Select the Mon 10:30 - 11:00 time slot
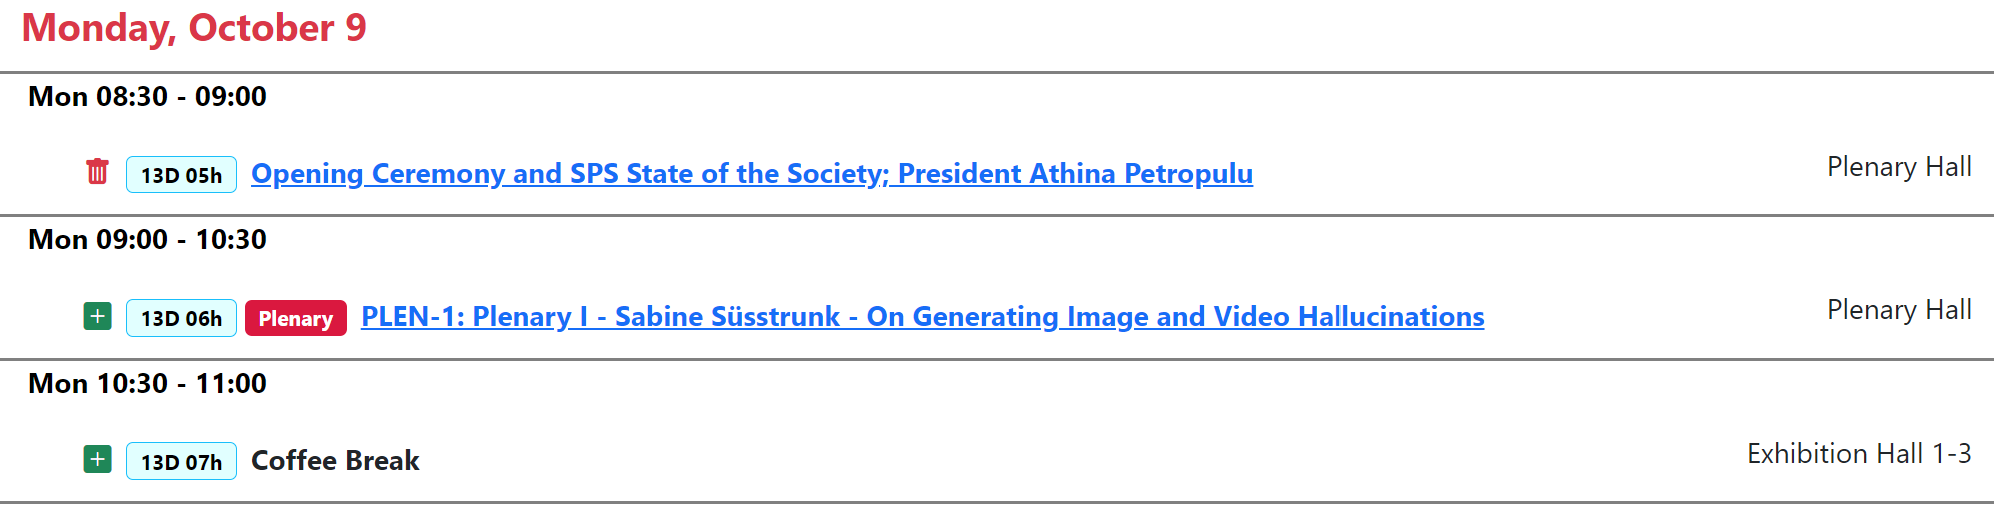The width and height of the screenshot is (2007, 509). click(147, 384)
